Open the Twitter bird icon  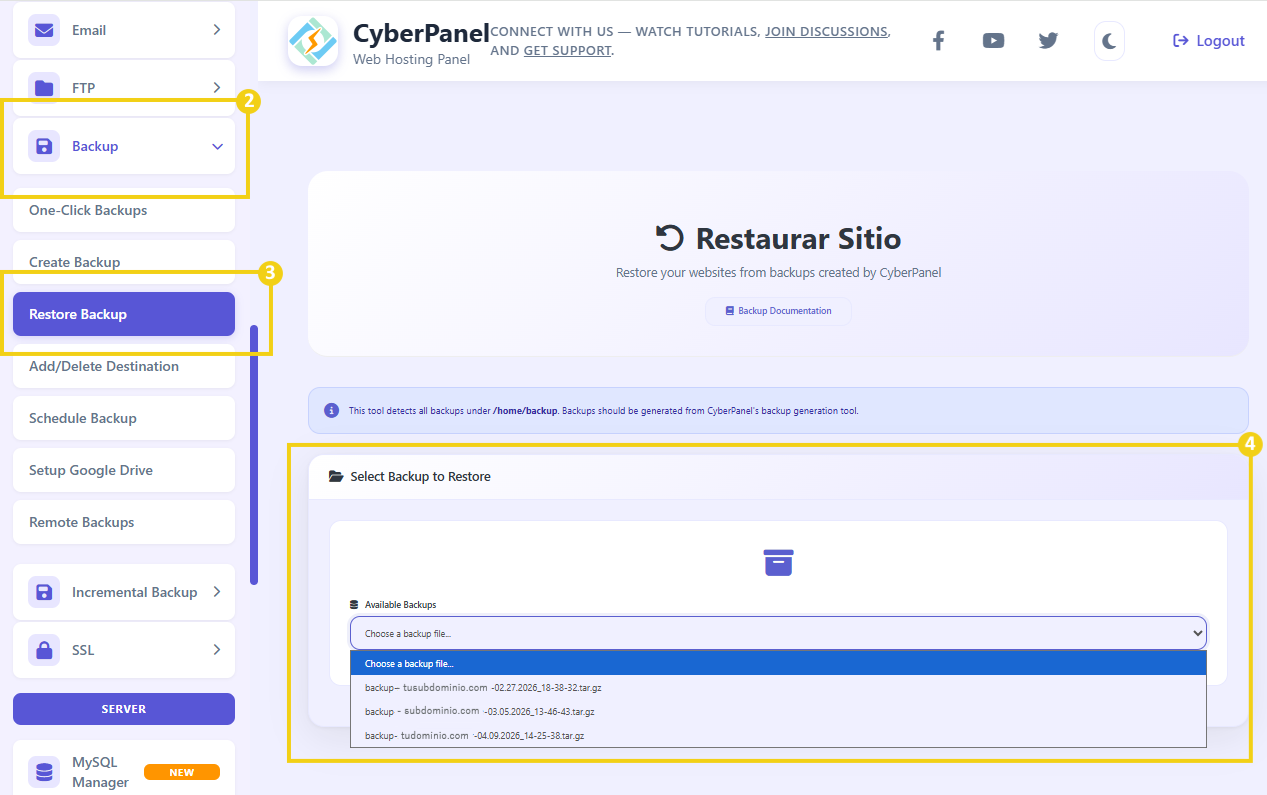(1048, 41)
